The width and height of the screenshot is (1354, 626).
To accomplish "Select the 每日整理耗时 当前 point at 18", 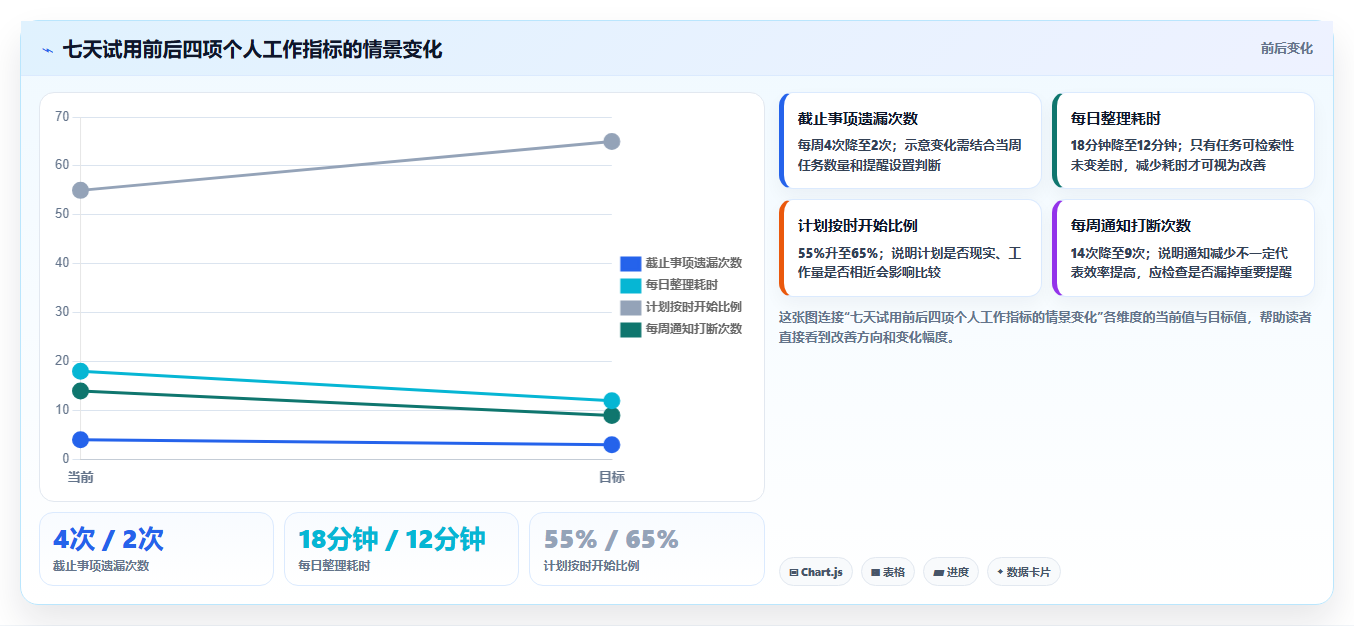I will point(81,371).
